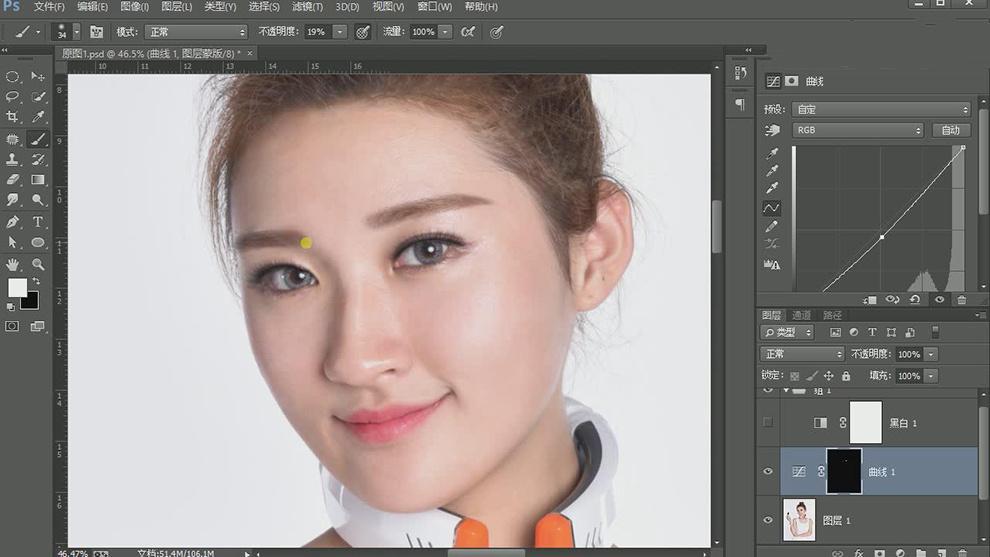Viewport: 990px width, 557px height.
Task: Click the delete adjustment trash icon in Curves panel
Action: pos(961,299)
